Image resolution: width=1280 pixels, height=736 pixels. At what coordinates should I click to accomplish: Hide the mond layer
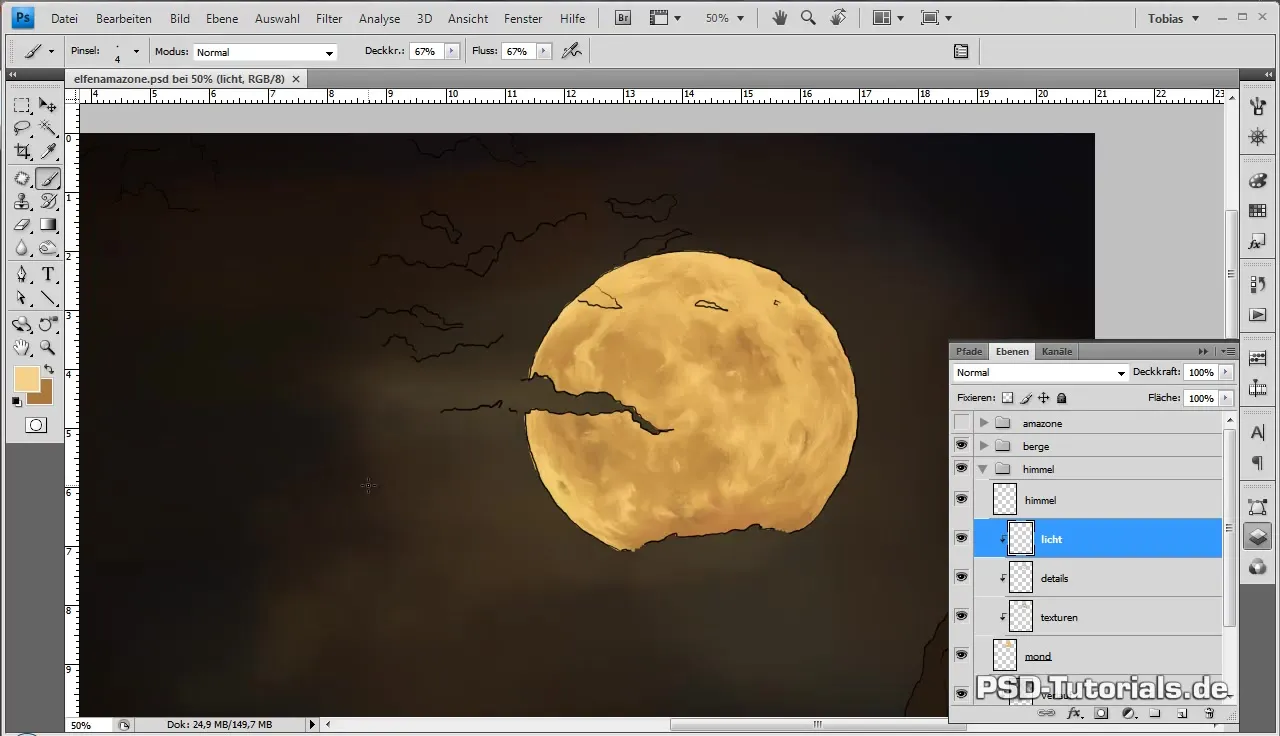[x=961, y=655]
